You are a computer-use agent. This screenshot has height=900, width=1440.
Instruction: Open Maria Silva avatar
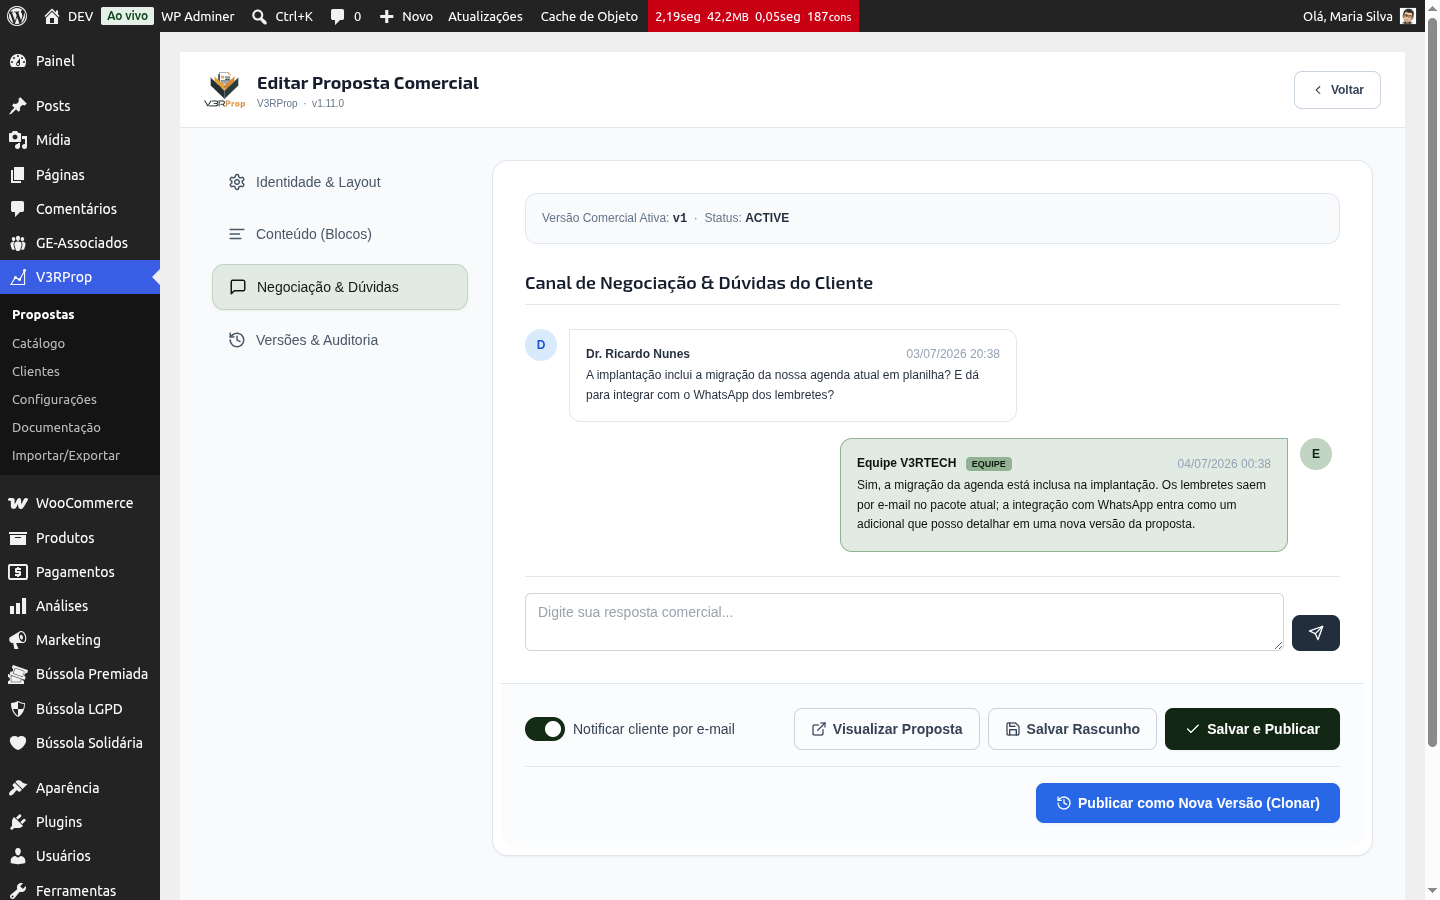pyautogui.click(x=1408, y=16)
